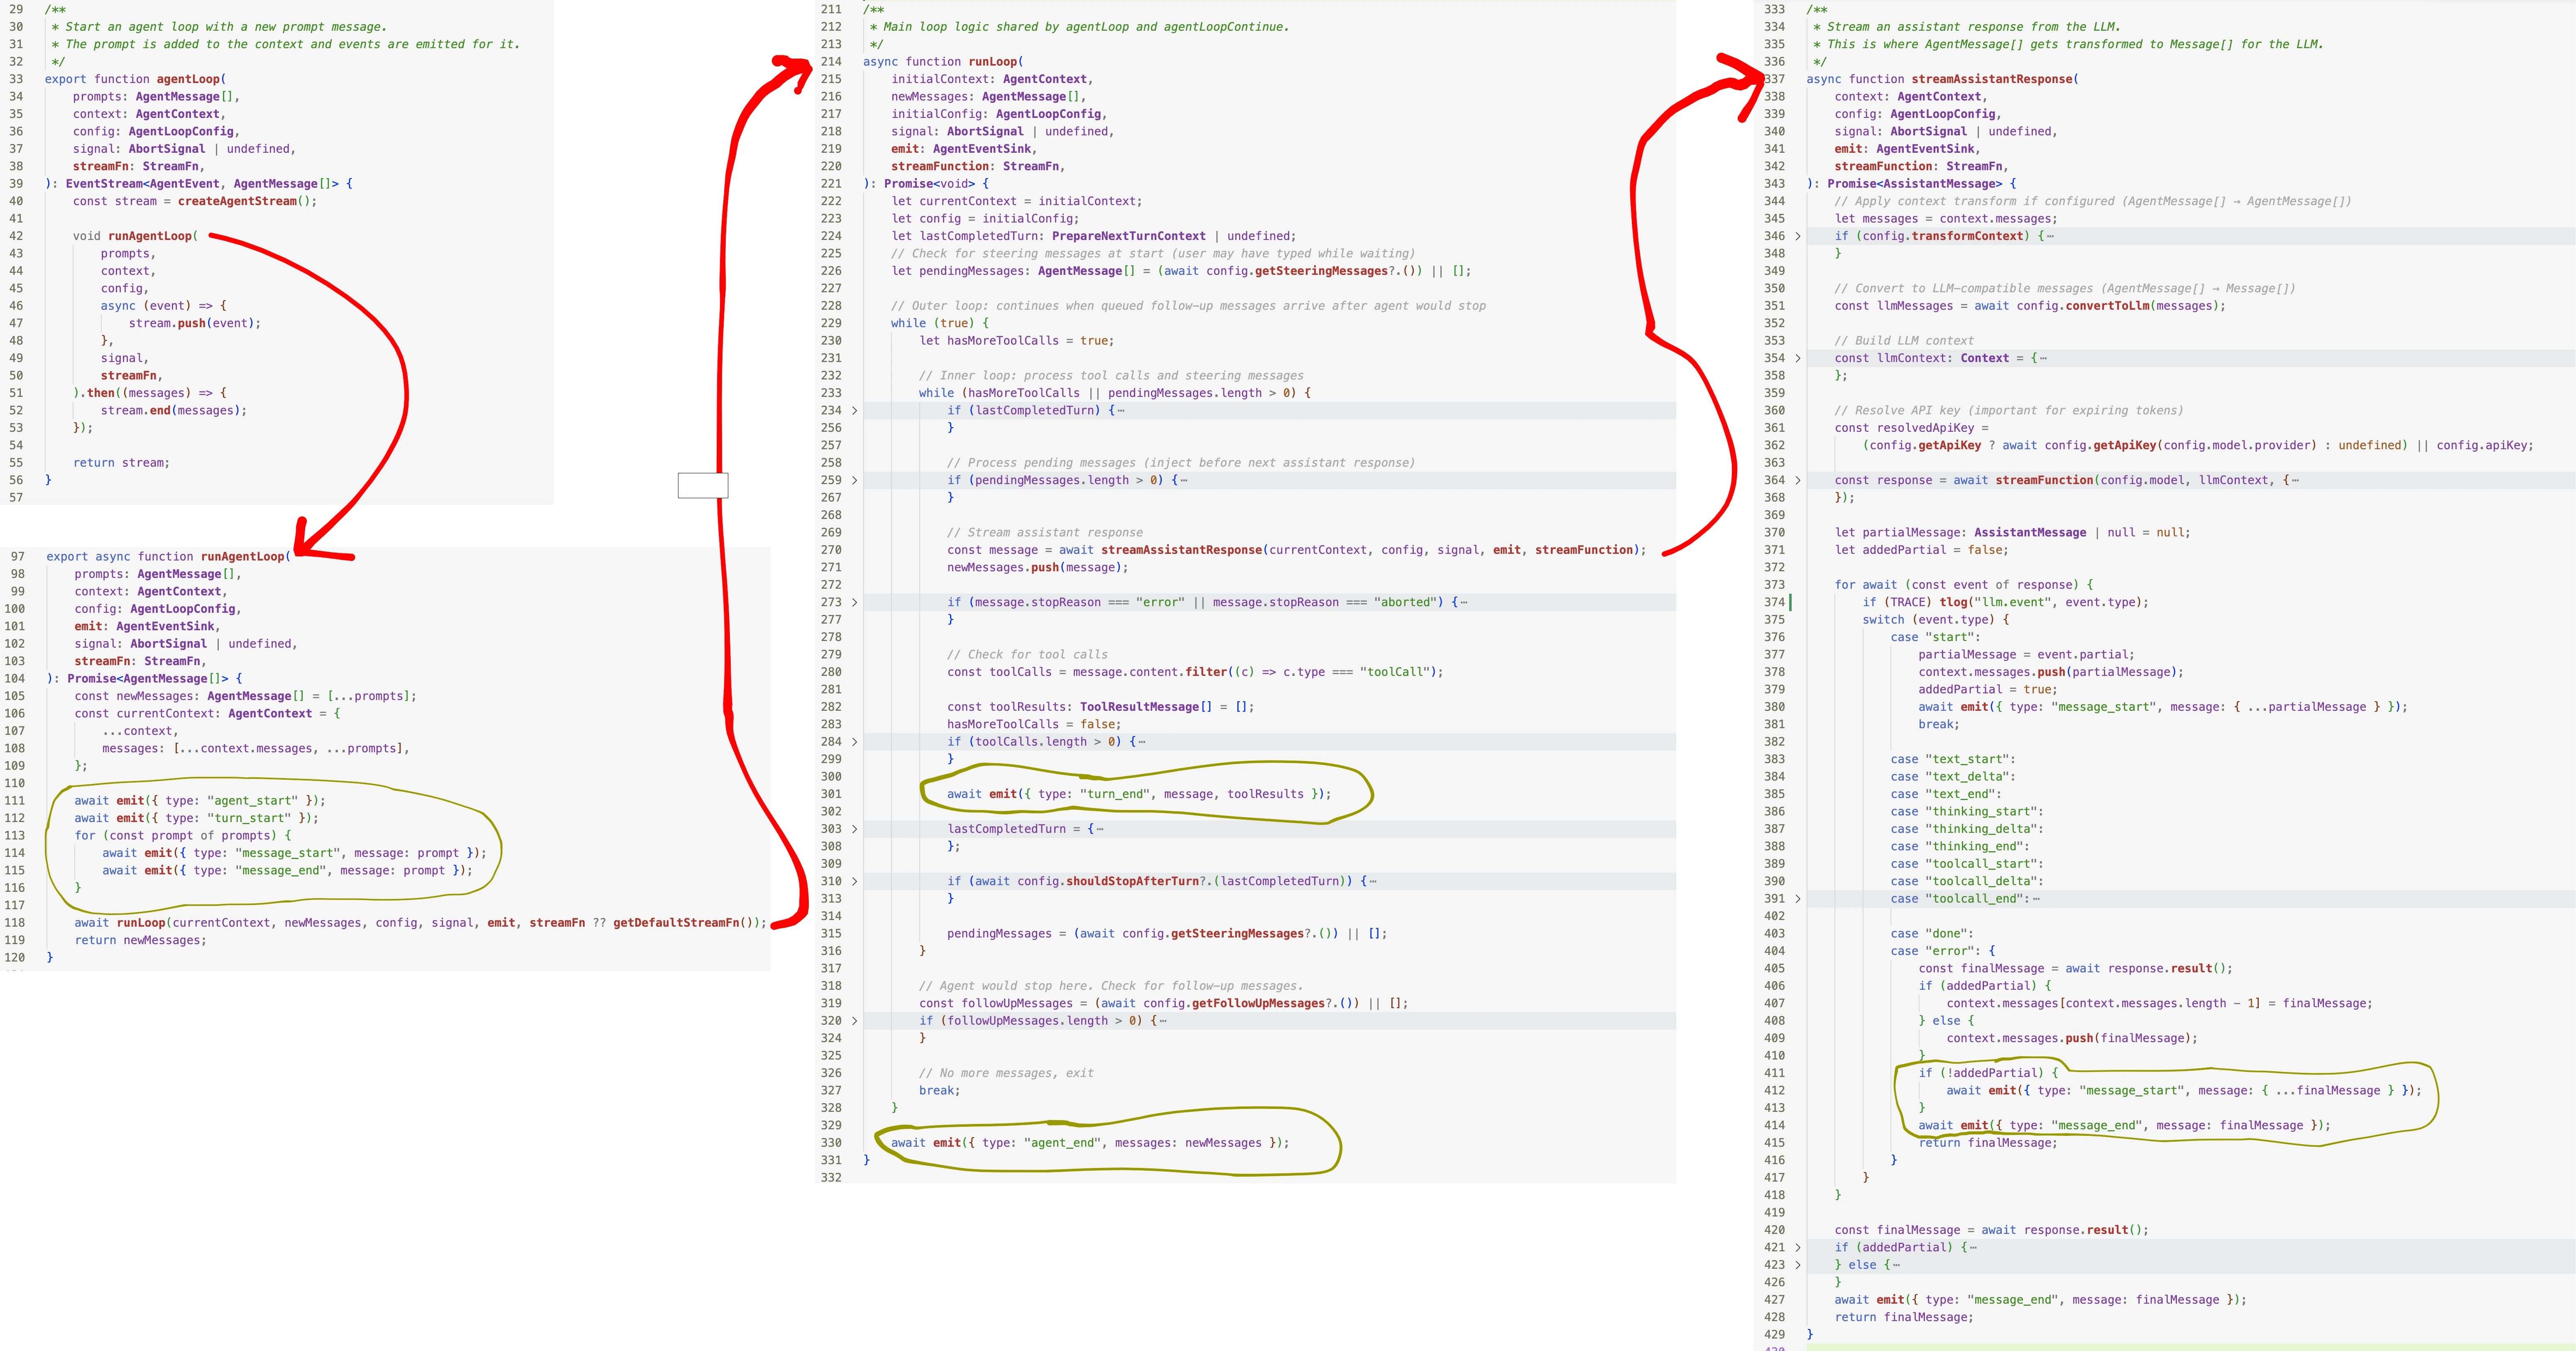Unfold the llmContext object at line 354

coord(1798,358)
